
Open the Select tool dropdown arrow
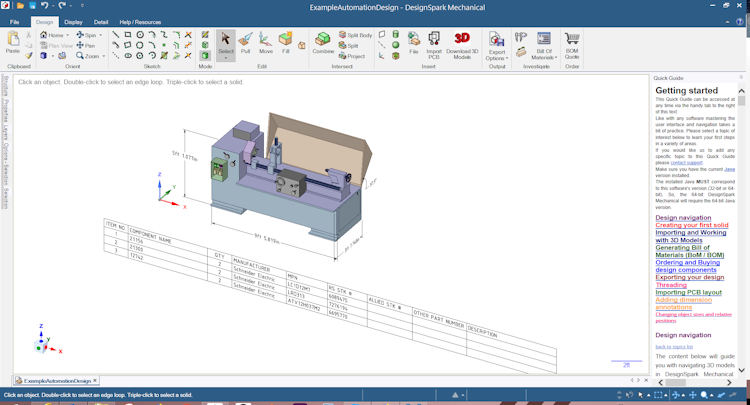click(x=226, y=58)
